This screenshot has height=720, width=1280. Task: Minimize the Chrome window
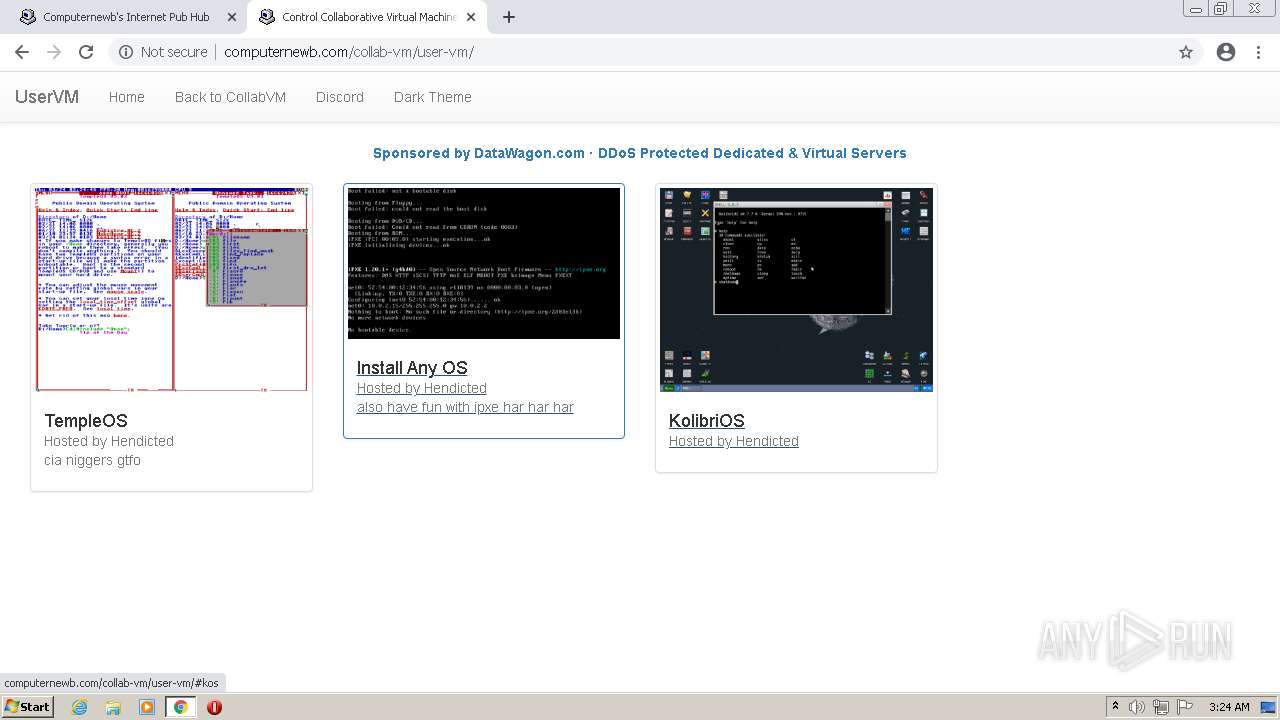pos(1196,9)
